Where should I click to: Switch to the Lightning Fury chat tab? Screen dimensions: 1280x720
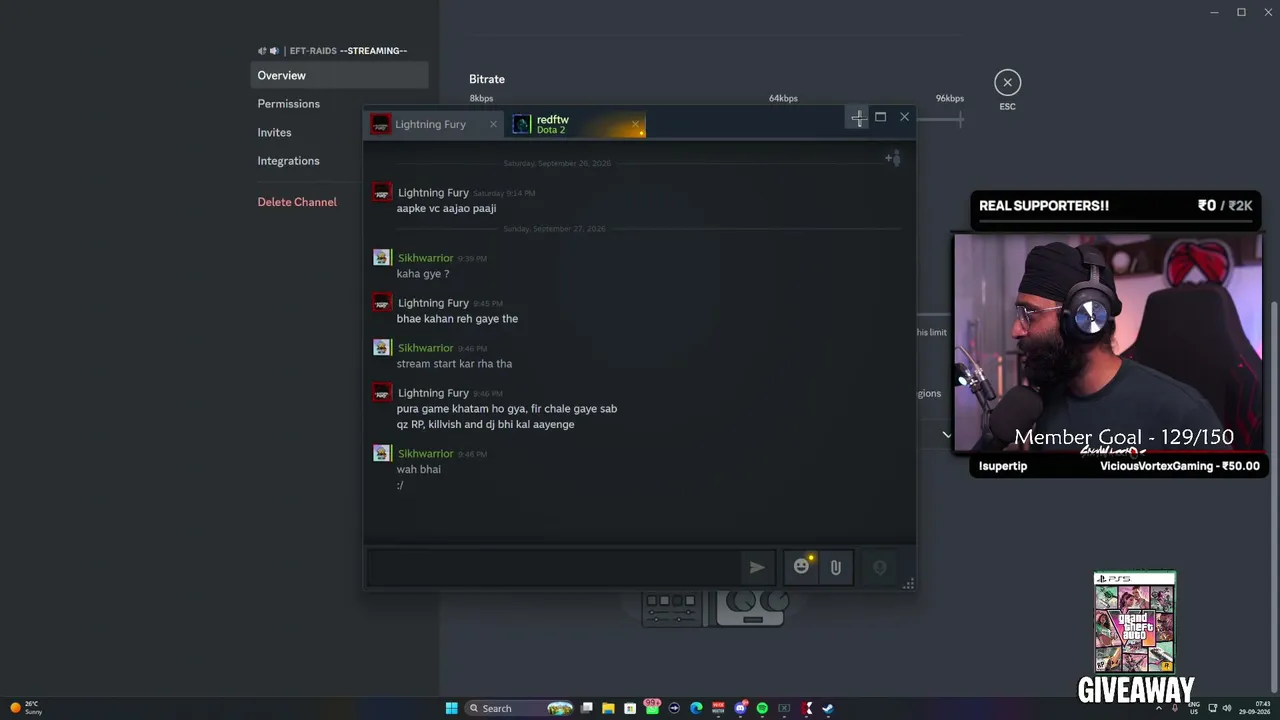(x=435, y=124)
